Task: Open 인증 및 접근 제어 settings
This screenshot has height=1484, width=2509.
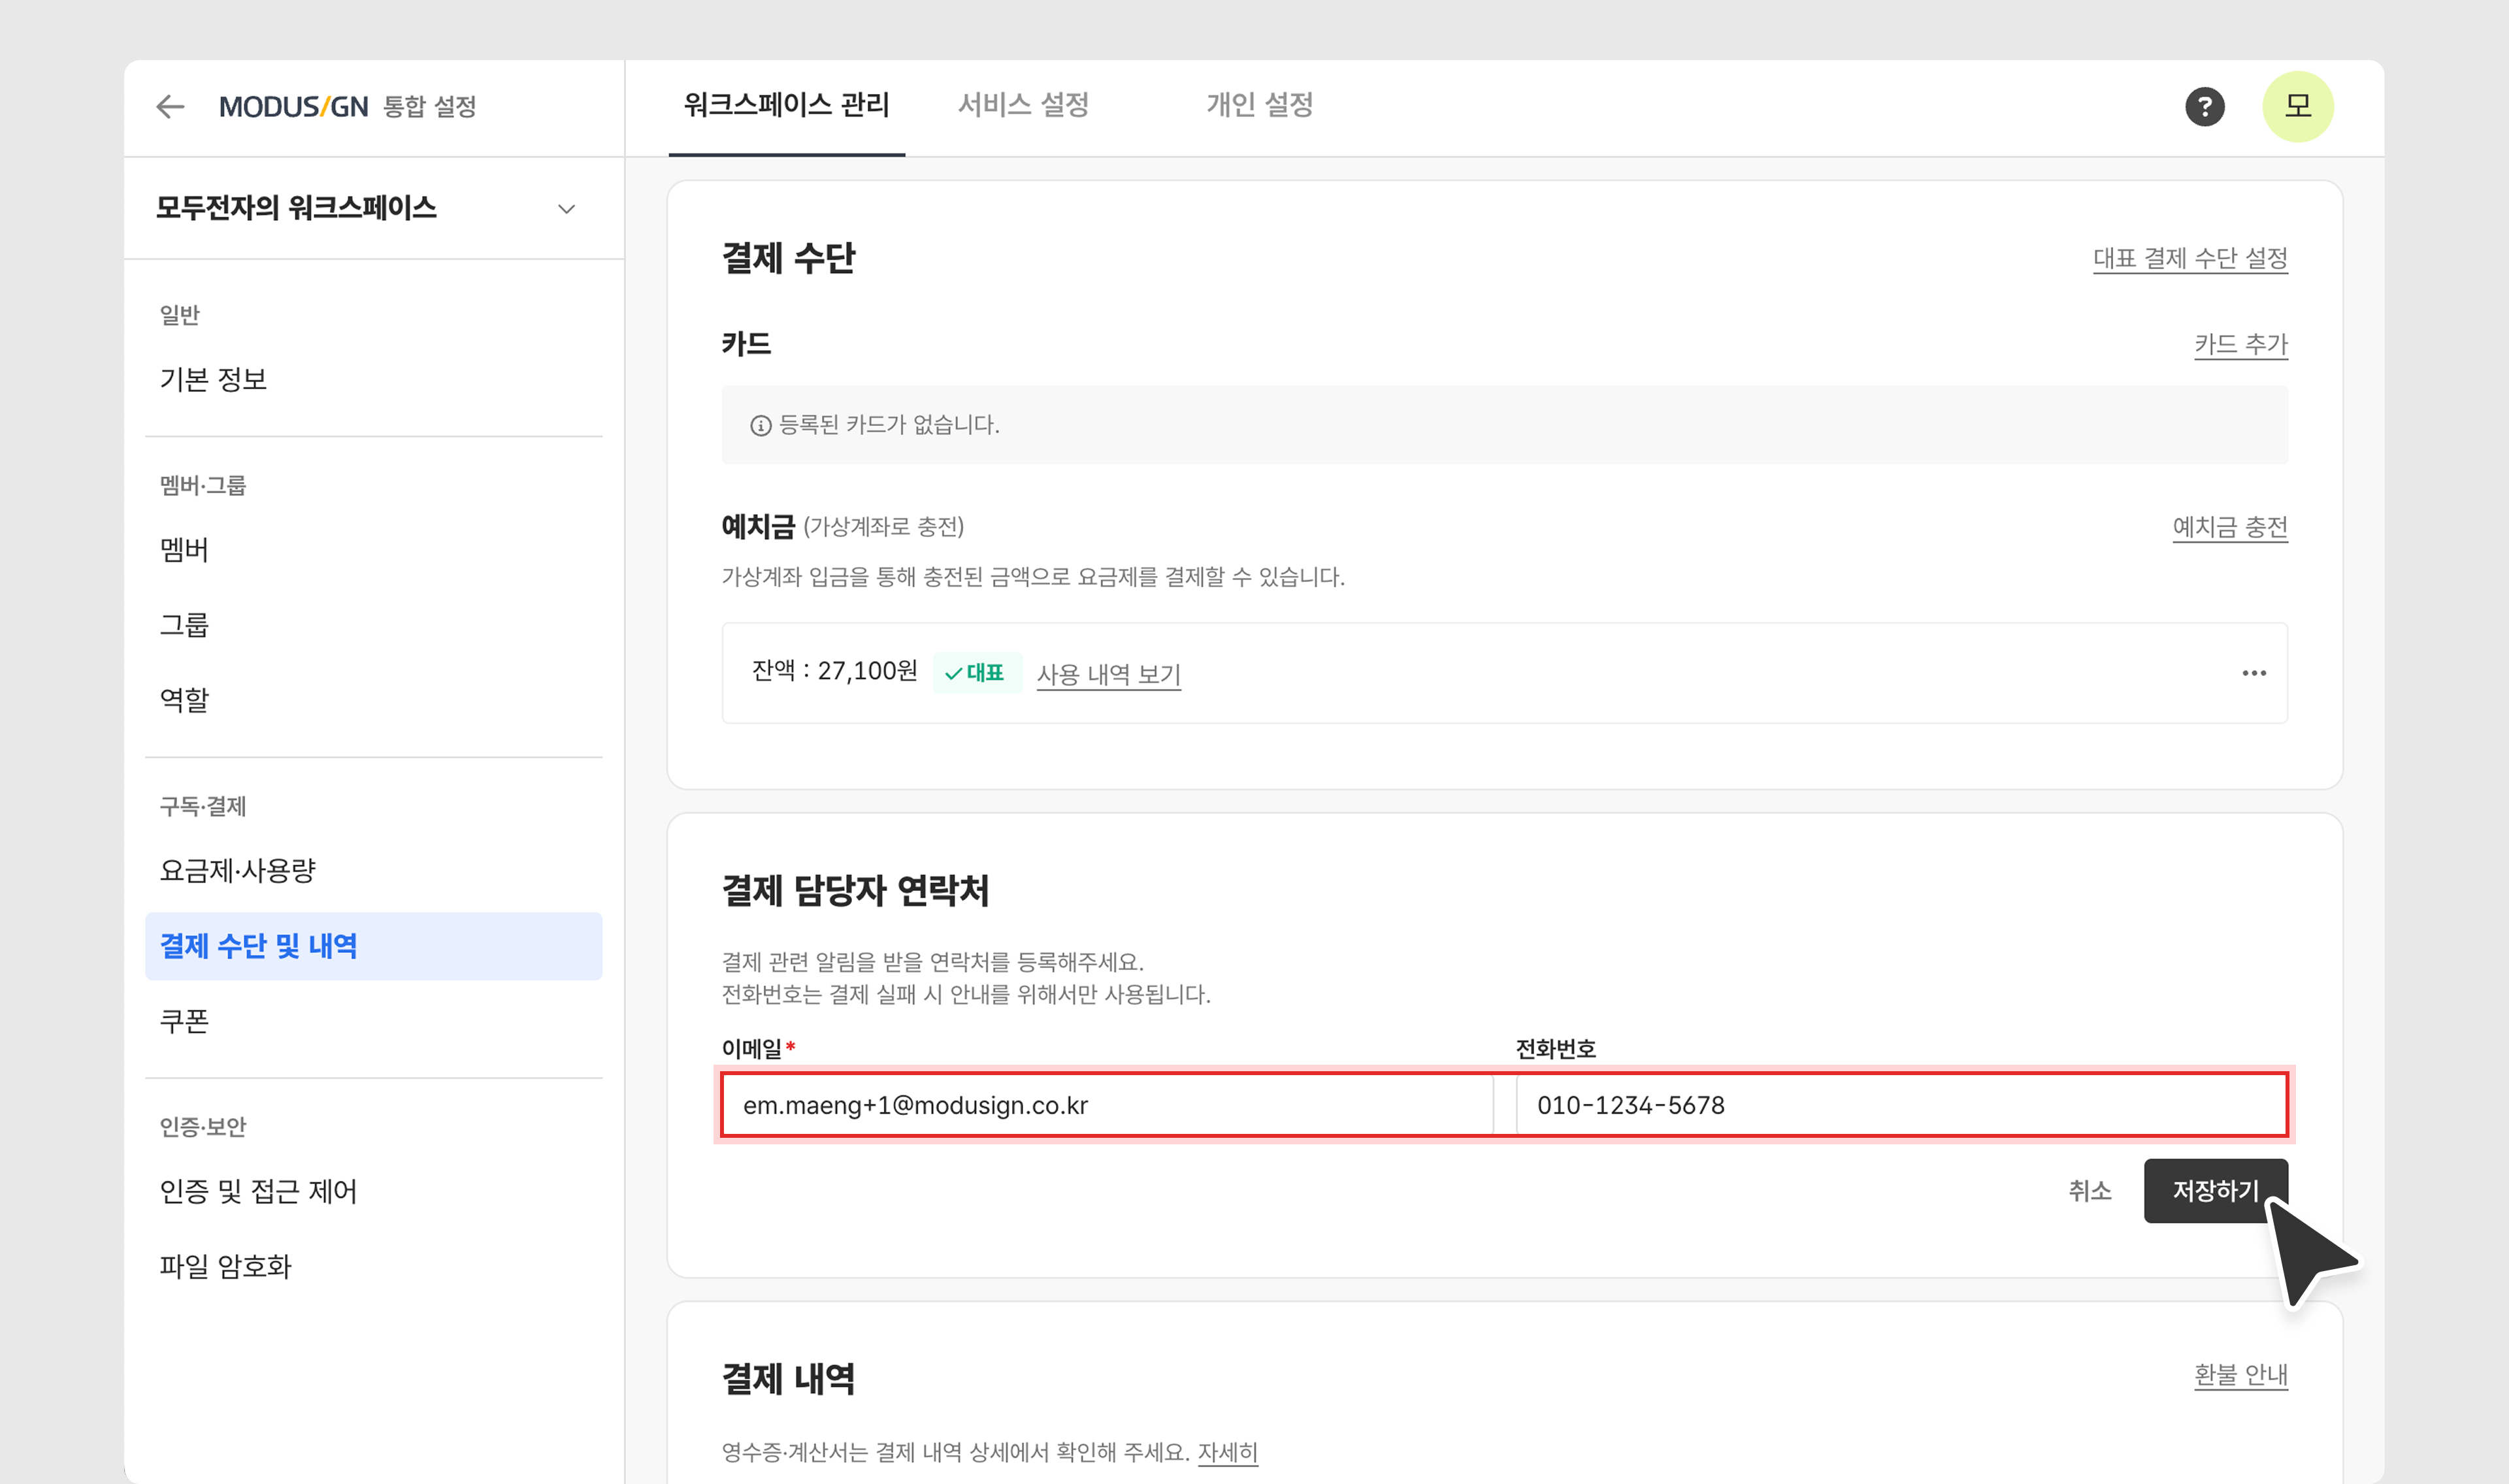Action: point(258,1191)
